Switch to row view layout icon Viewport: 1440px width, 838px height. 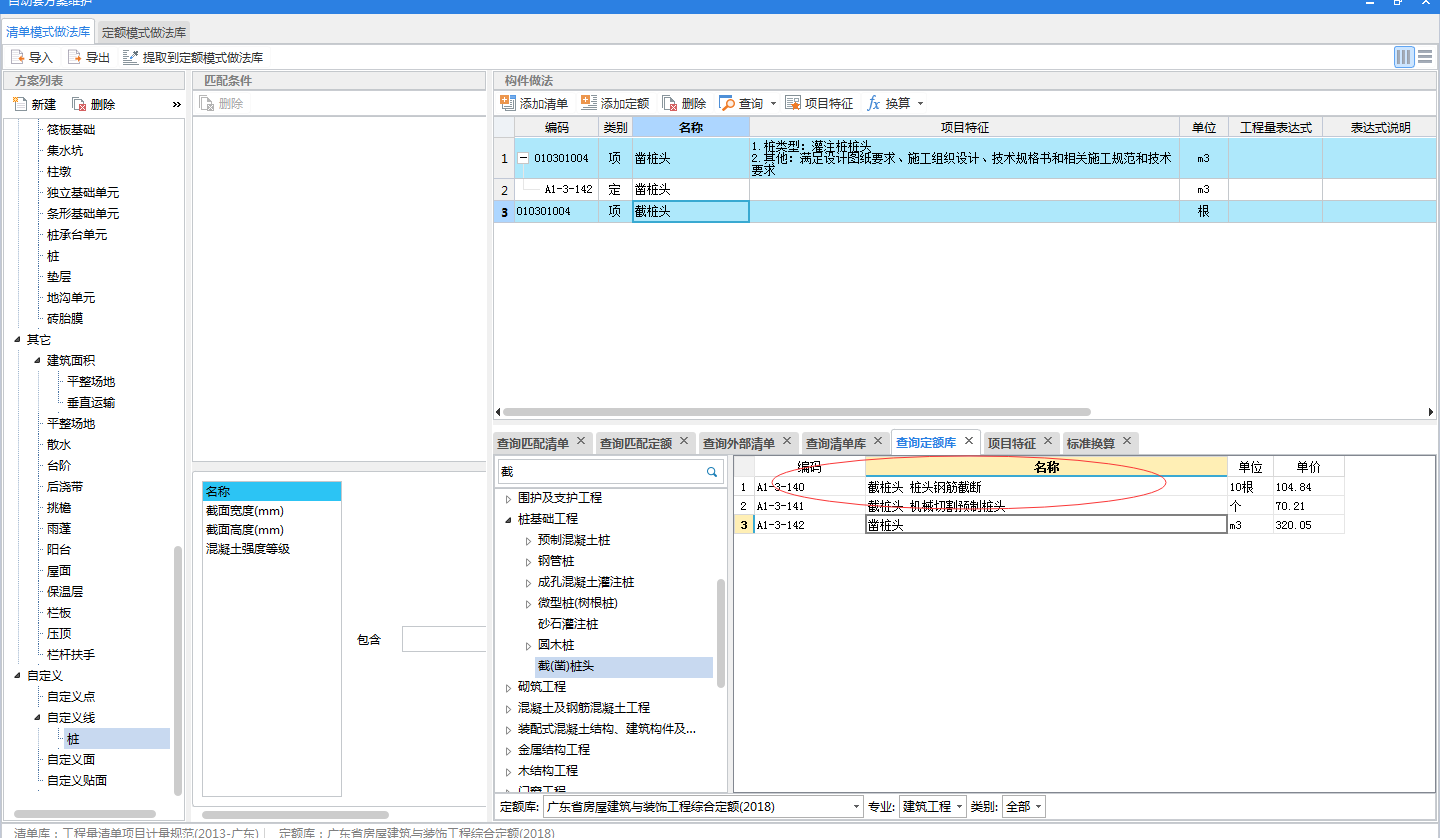coord(1425,57)
